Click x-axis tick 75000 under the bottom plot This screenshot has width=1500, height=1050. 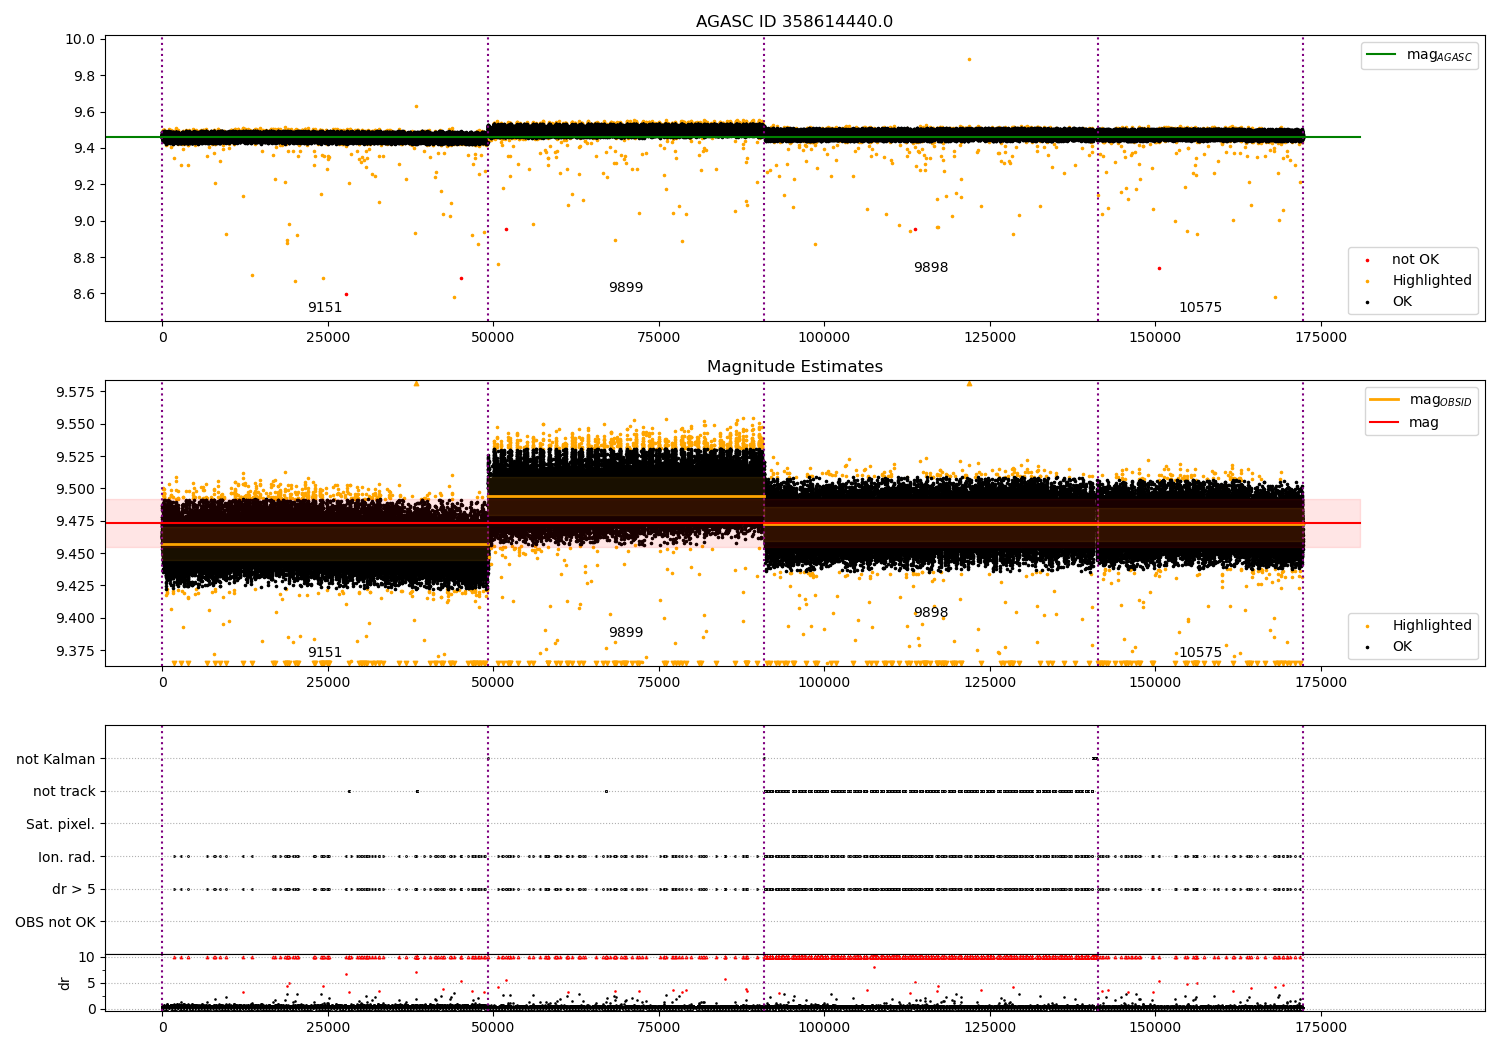click(658, 1026)
